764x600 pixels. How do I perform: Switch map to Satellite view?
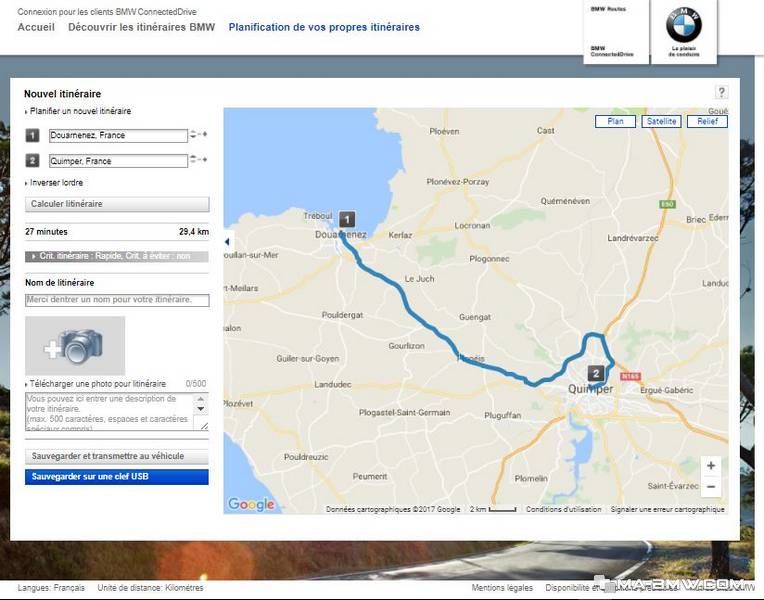pyautogui.click(x=661, y=121)
